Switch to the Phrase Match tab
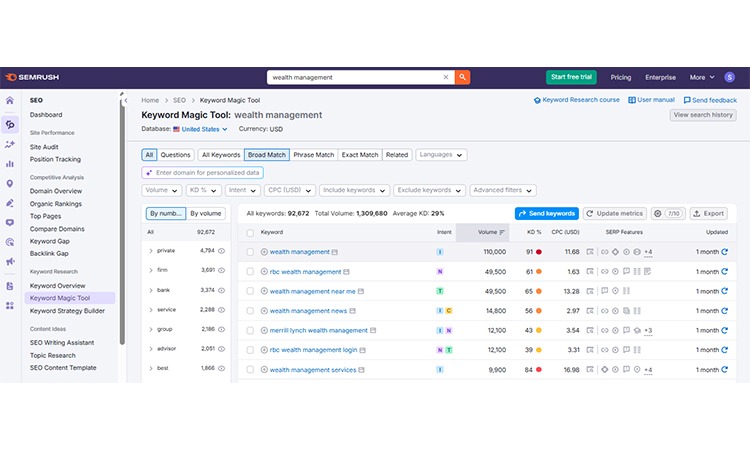 pos(314,155)
